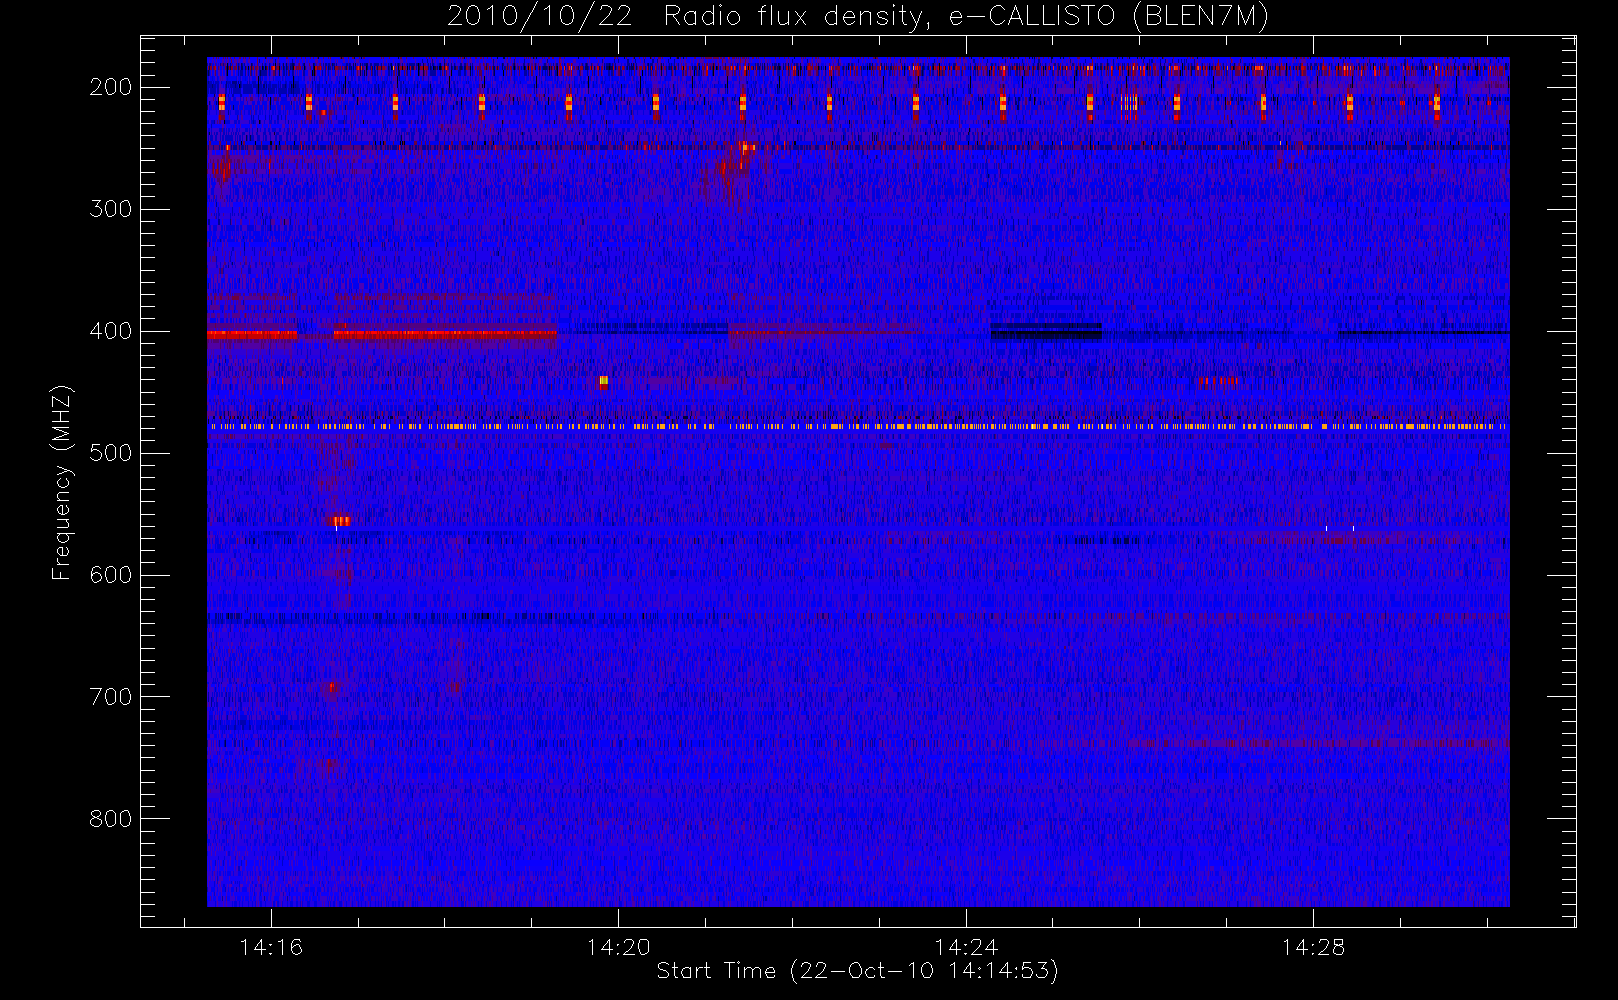Click the "Start Time (22-Oct-10 14:14:53)" label
Viewport: 1618px width, 1000px height.
(x=857, y=971)
